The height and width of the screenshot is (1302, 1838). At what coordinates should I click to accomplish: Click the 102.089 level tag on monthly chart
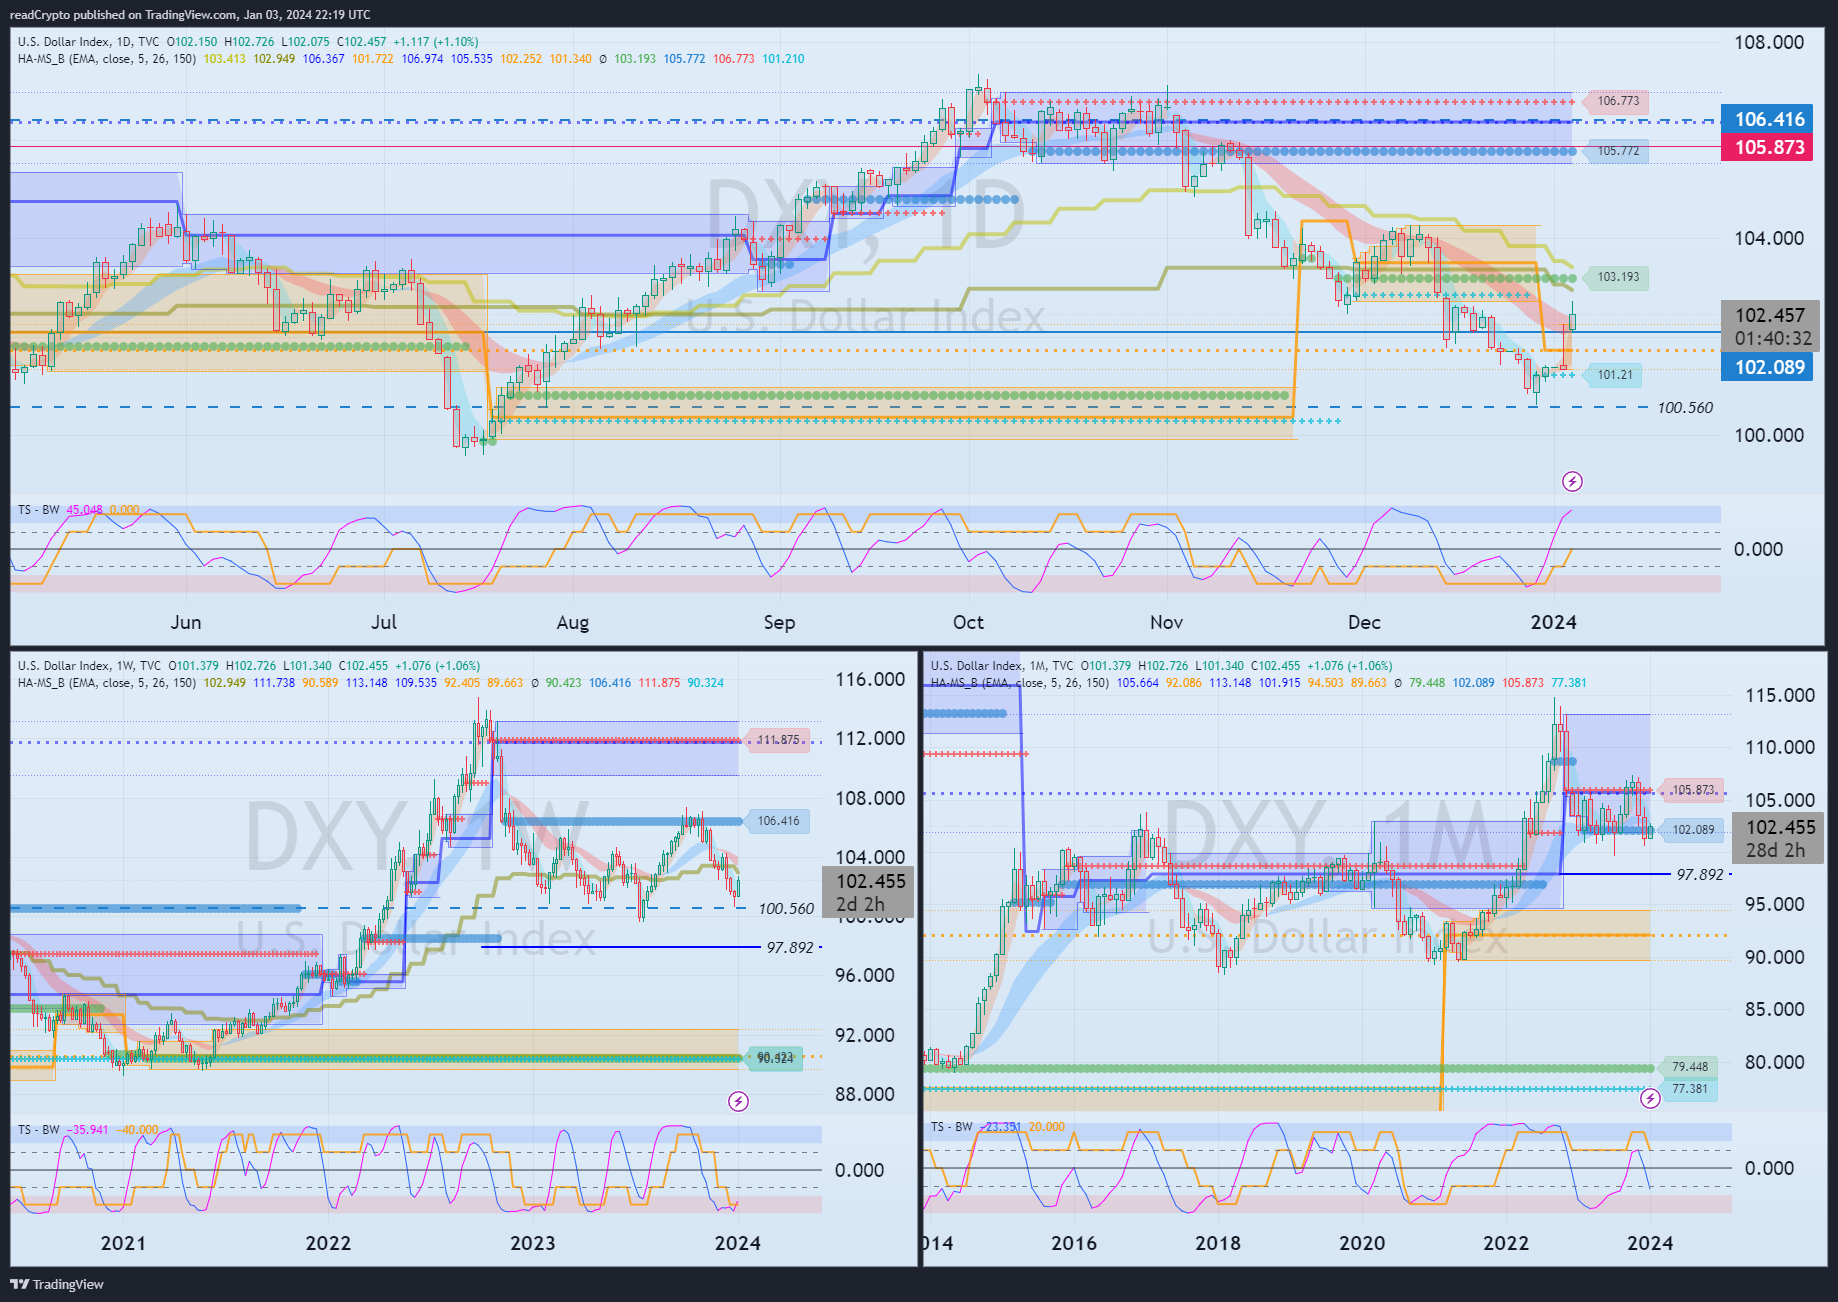1692,830
